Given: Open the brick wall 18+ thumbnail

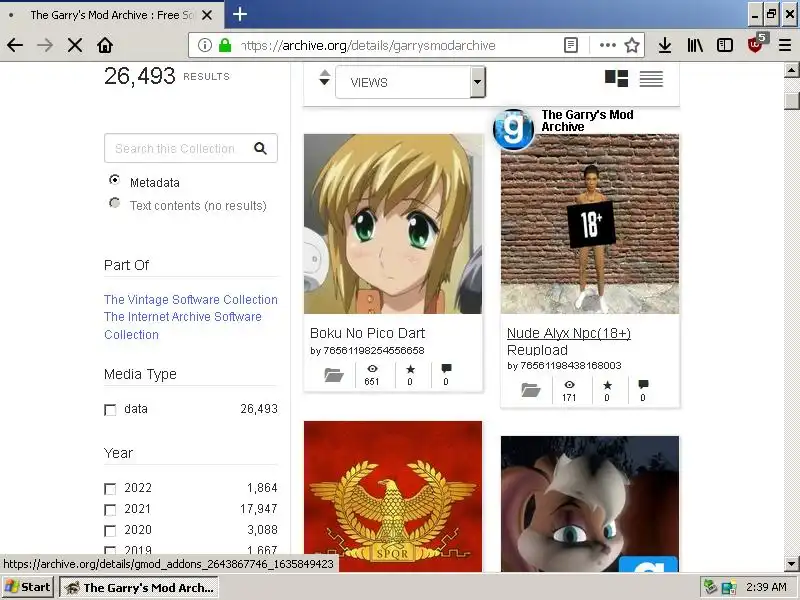Looking at the screenshot, I should 590,224.
